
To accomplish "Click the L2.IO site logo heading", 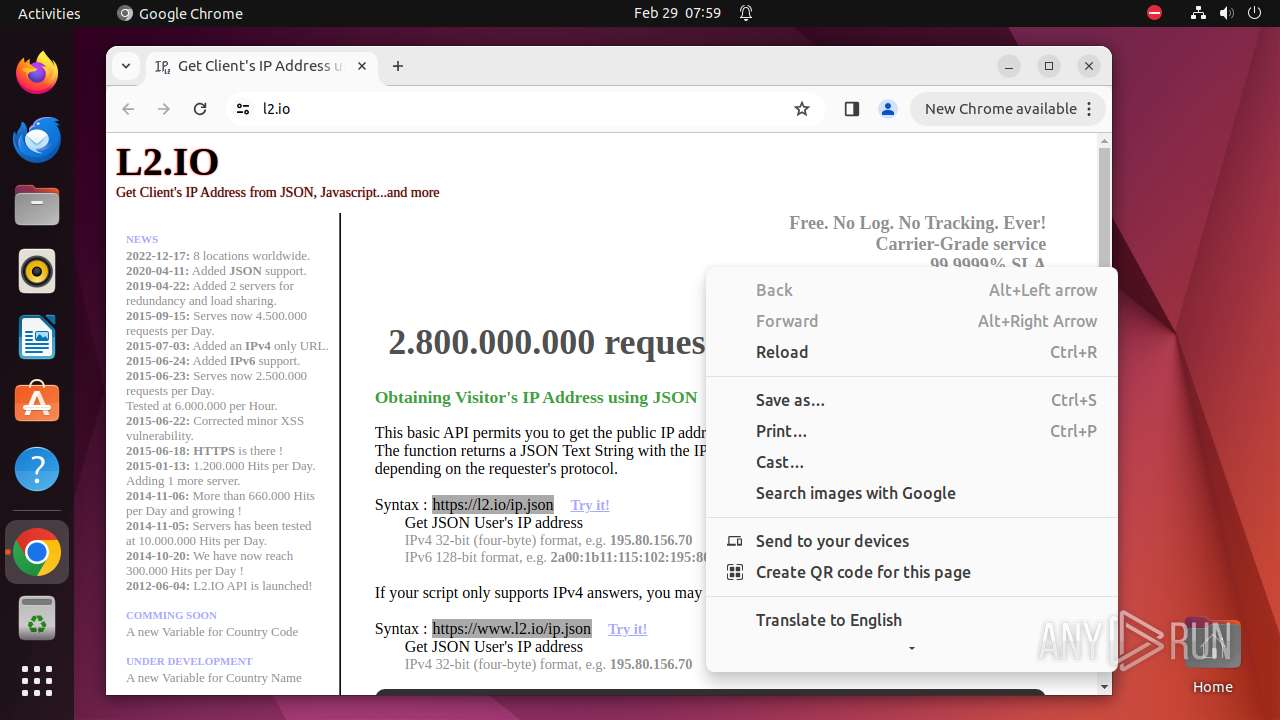I will (168, 162).
